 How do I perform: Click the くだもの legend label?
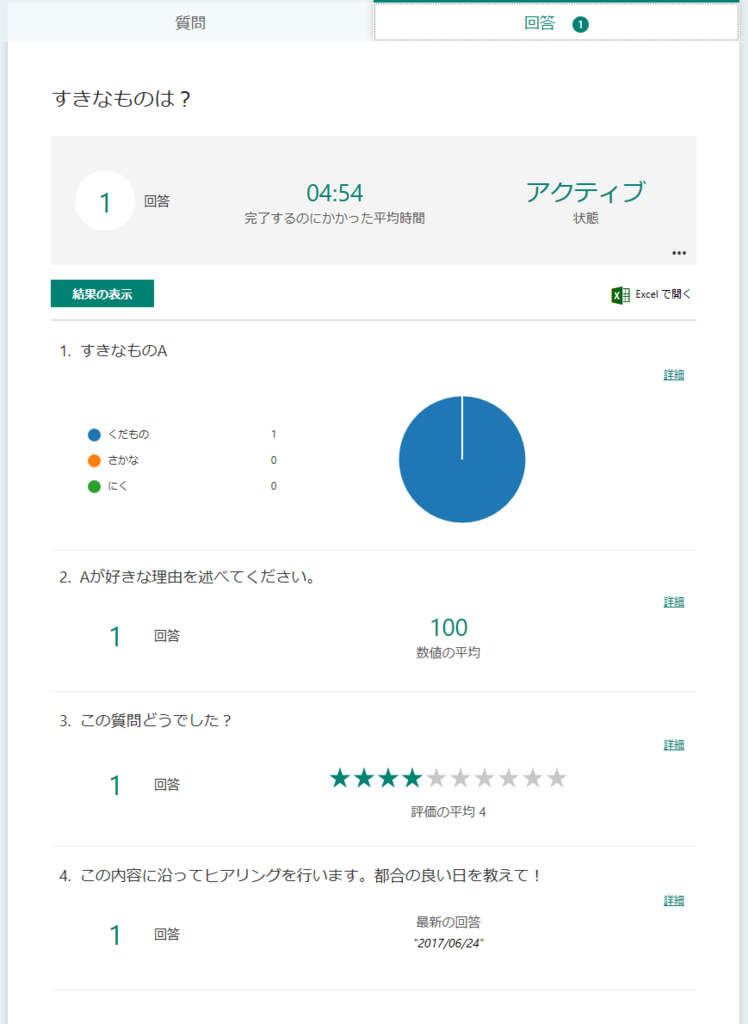pos(128,435)
